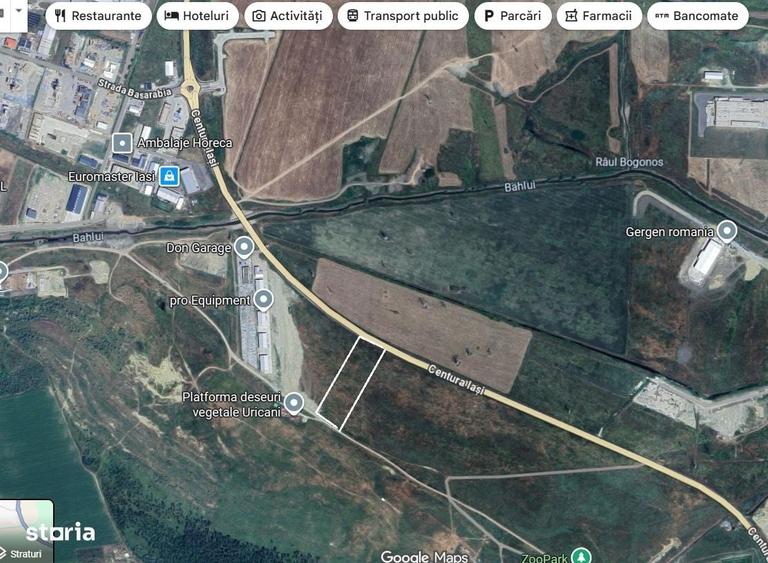768x563 pixels.
Task: Filter map by Restaurante
Action: [x=98, y=16]
